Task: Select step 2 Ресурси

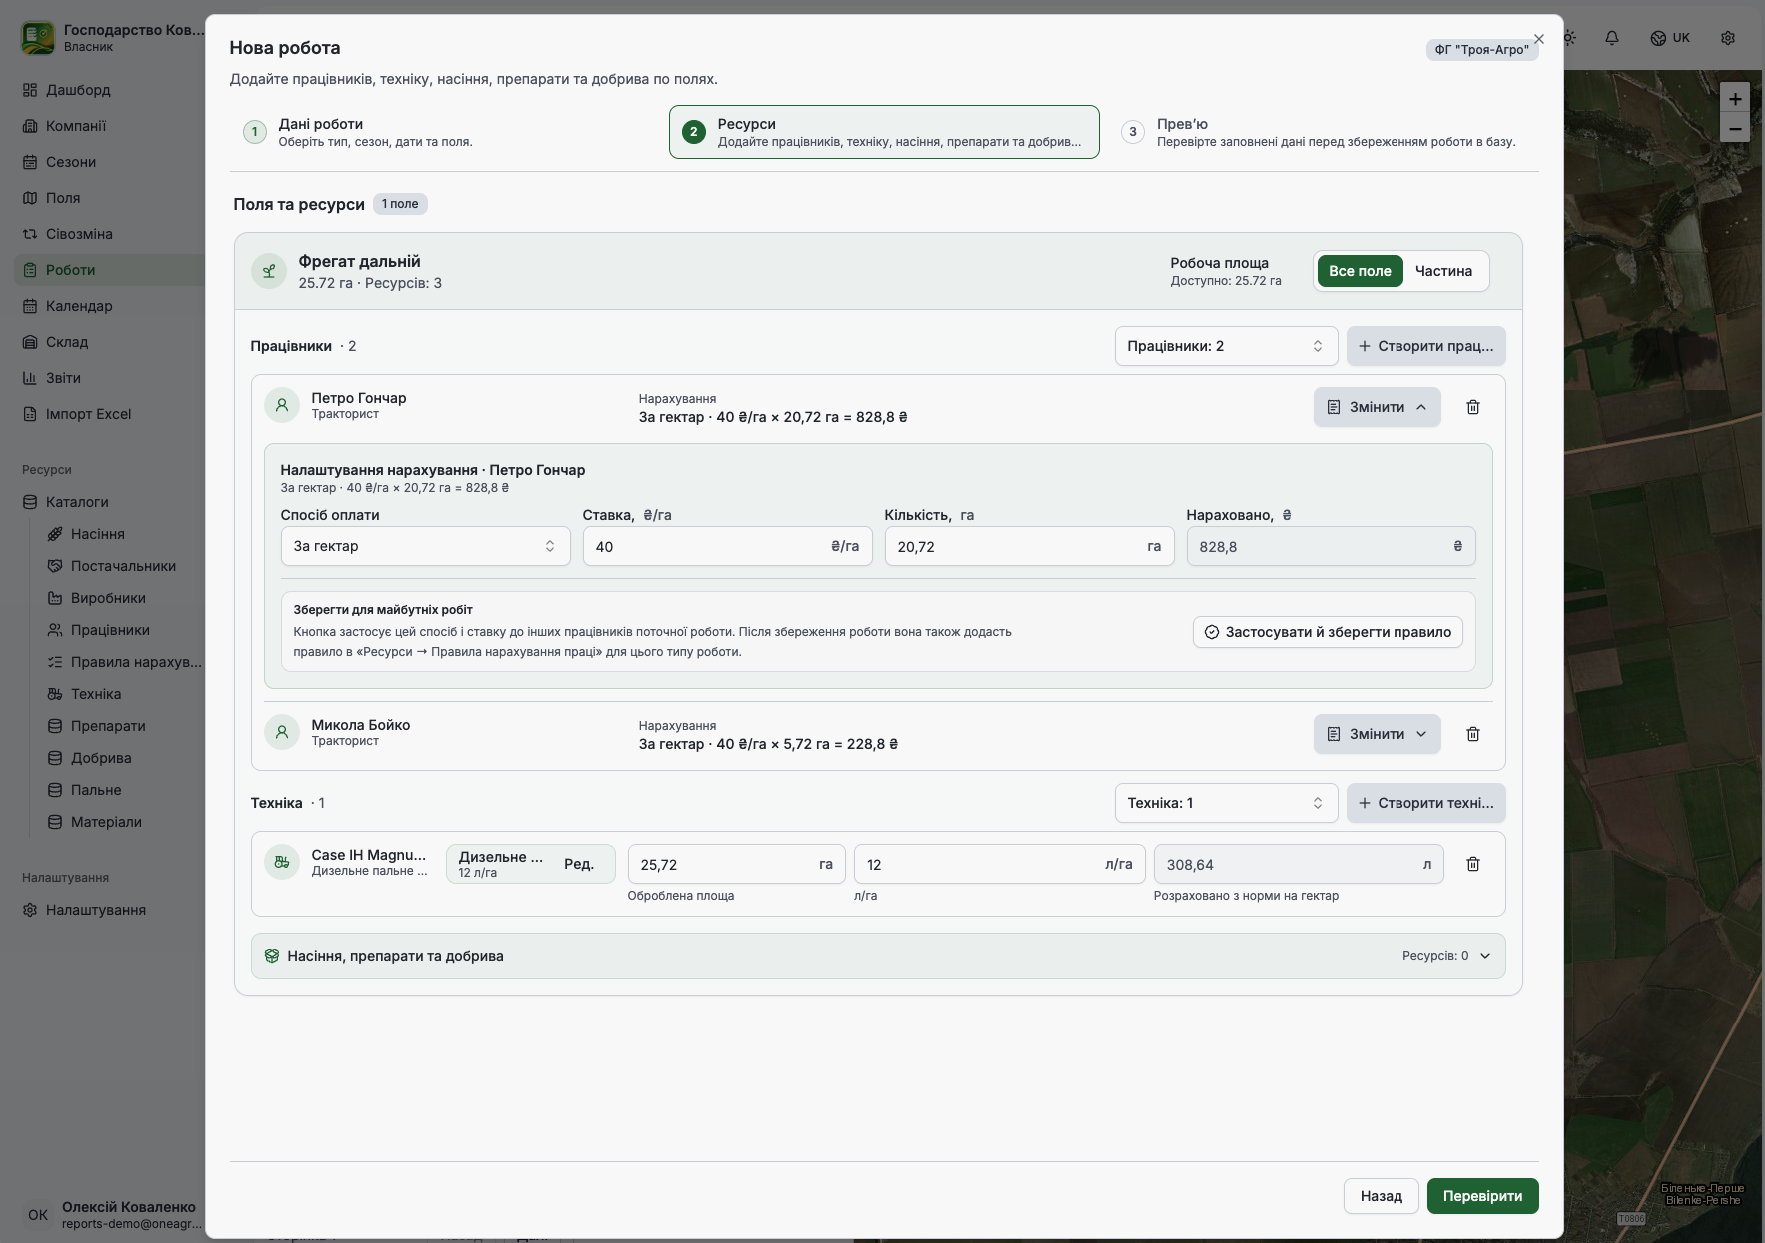Action: point(884,132)
